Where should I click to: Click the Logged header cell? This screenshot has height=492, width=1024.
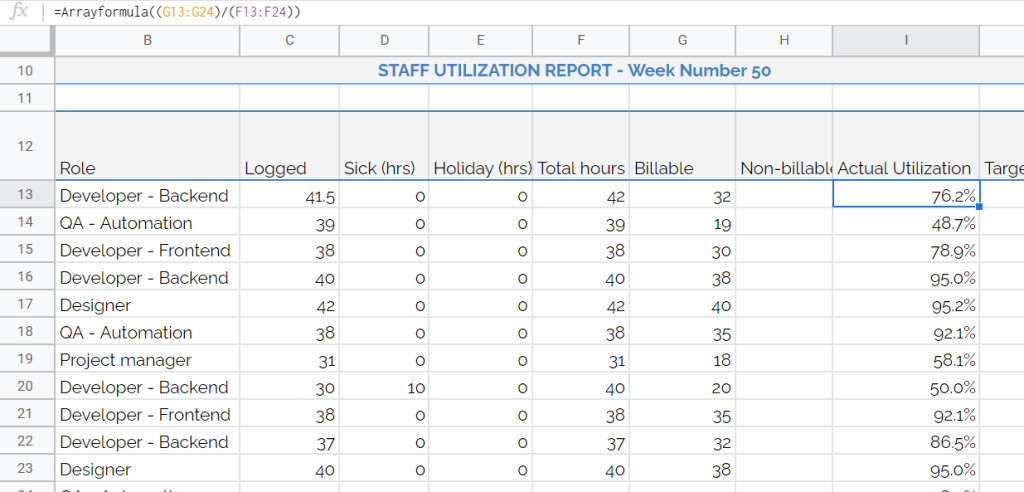289,146
